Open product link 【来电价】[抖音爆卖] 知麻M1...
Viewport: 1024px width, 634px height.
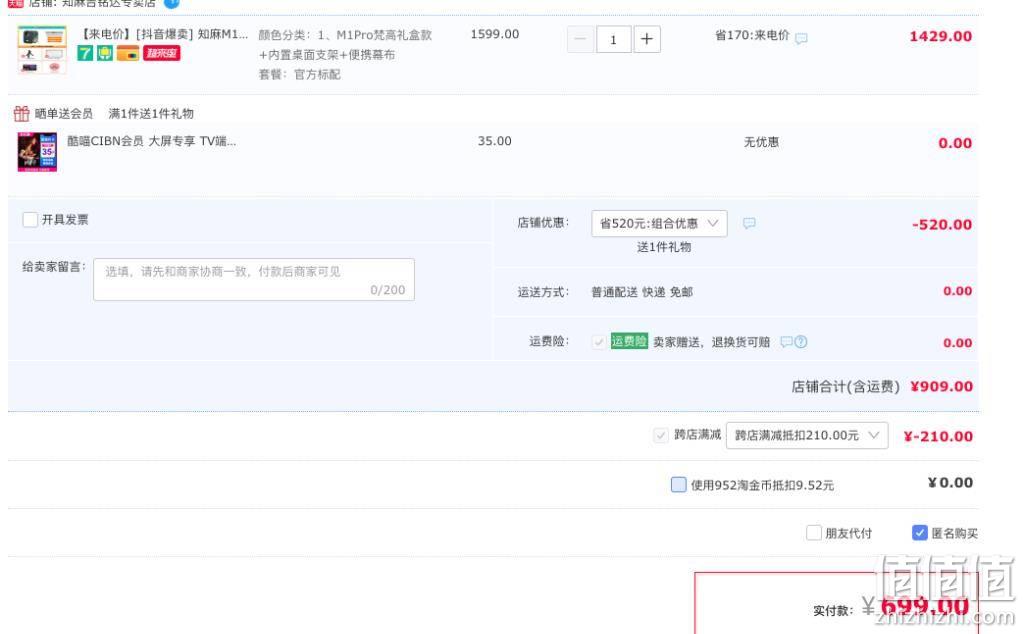click(163, 34)
